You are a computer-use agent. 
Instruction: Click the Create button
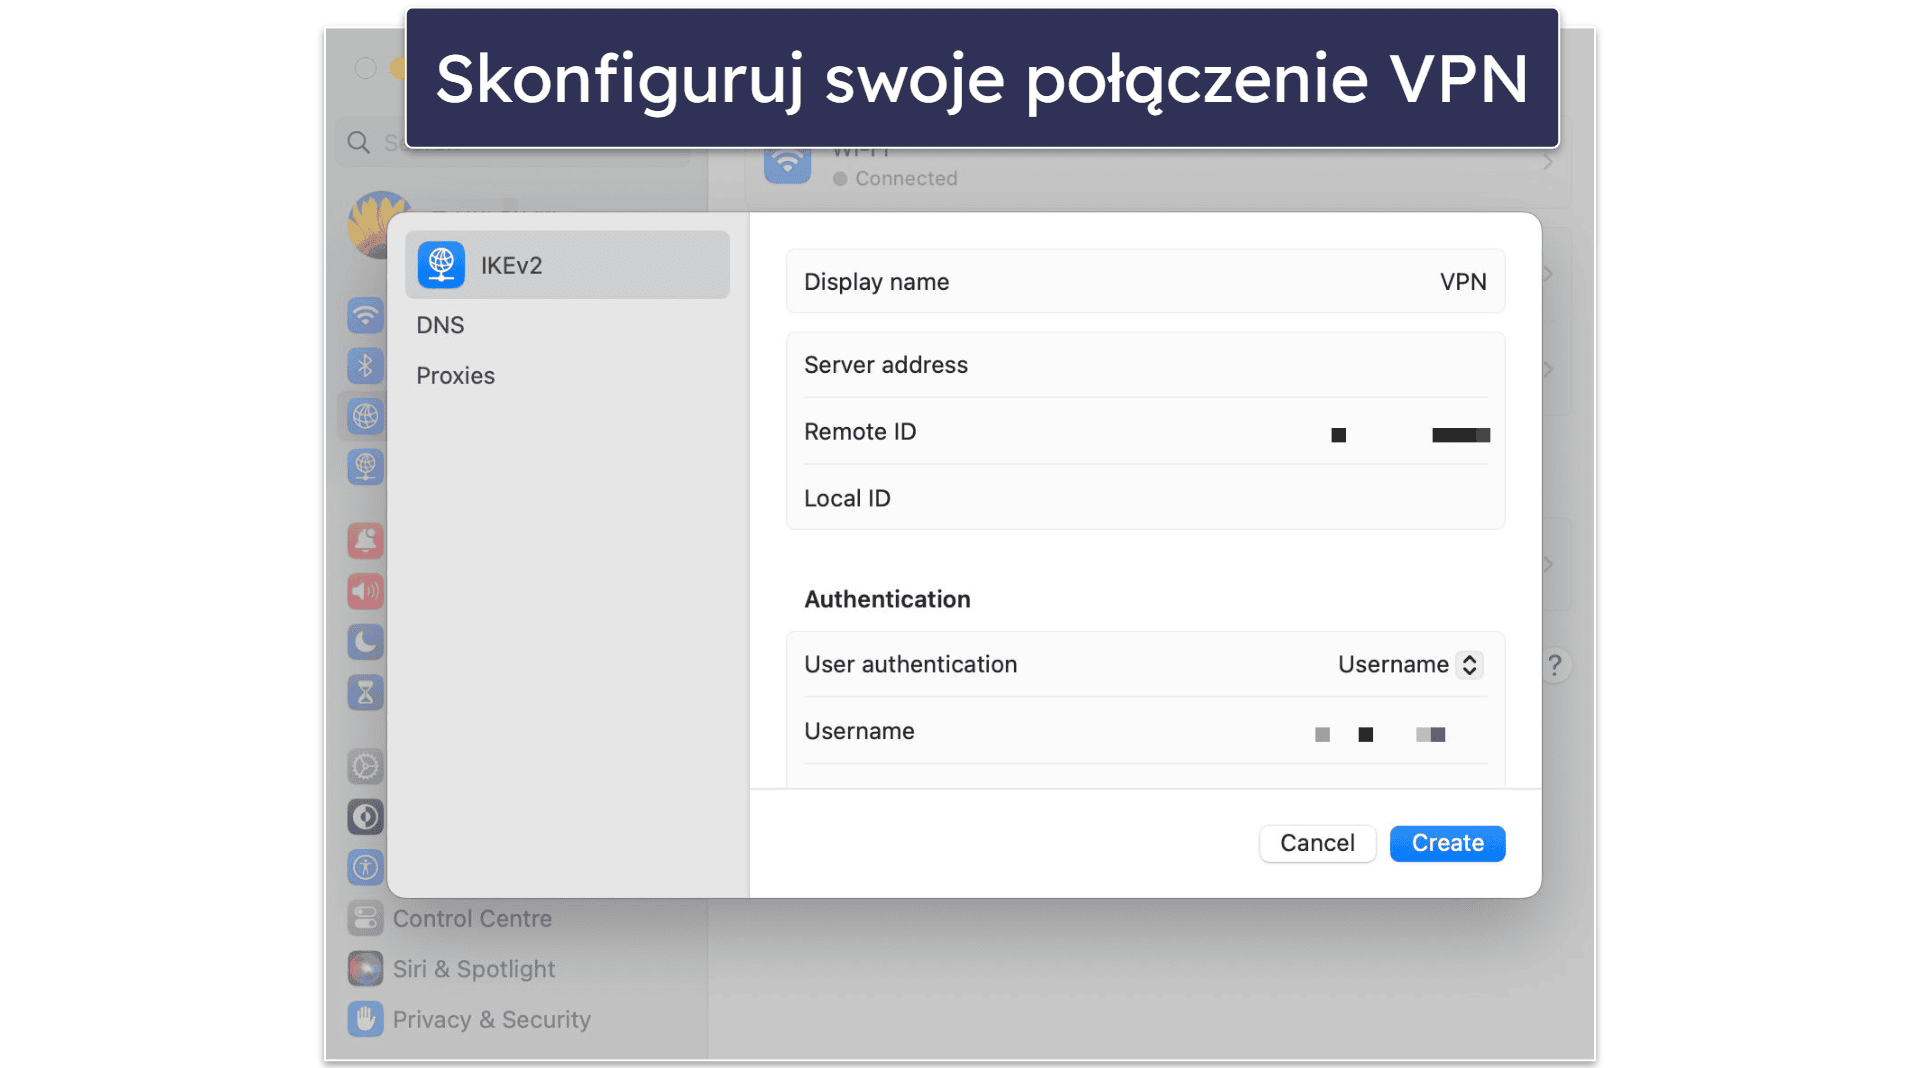pyautogui.click(x=1447, y=843)
